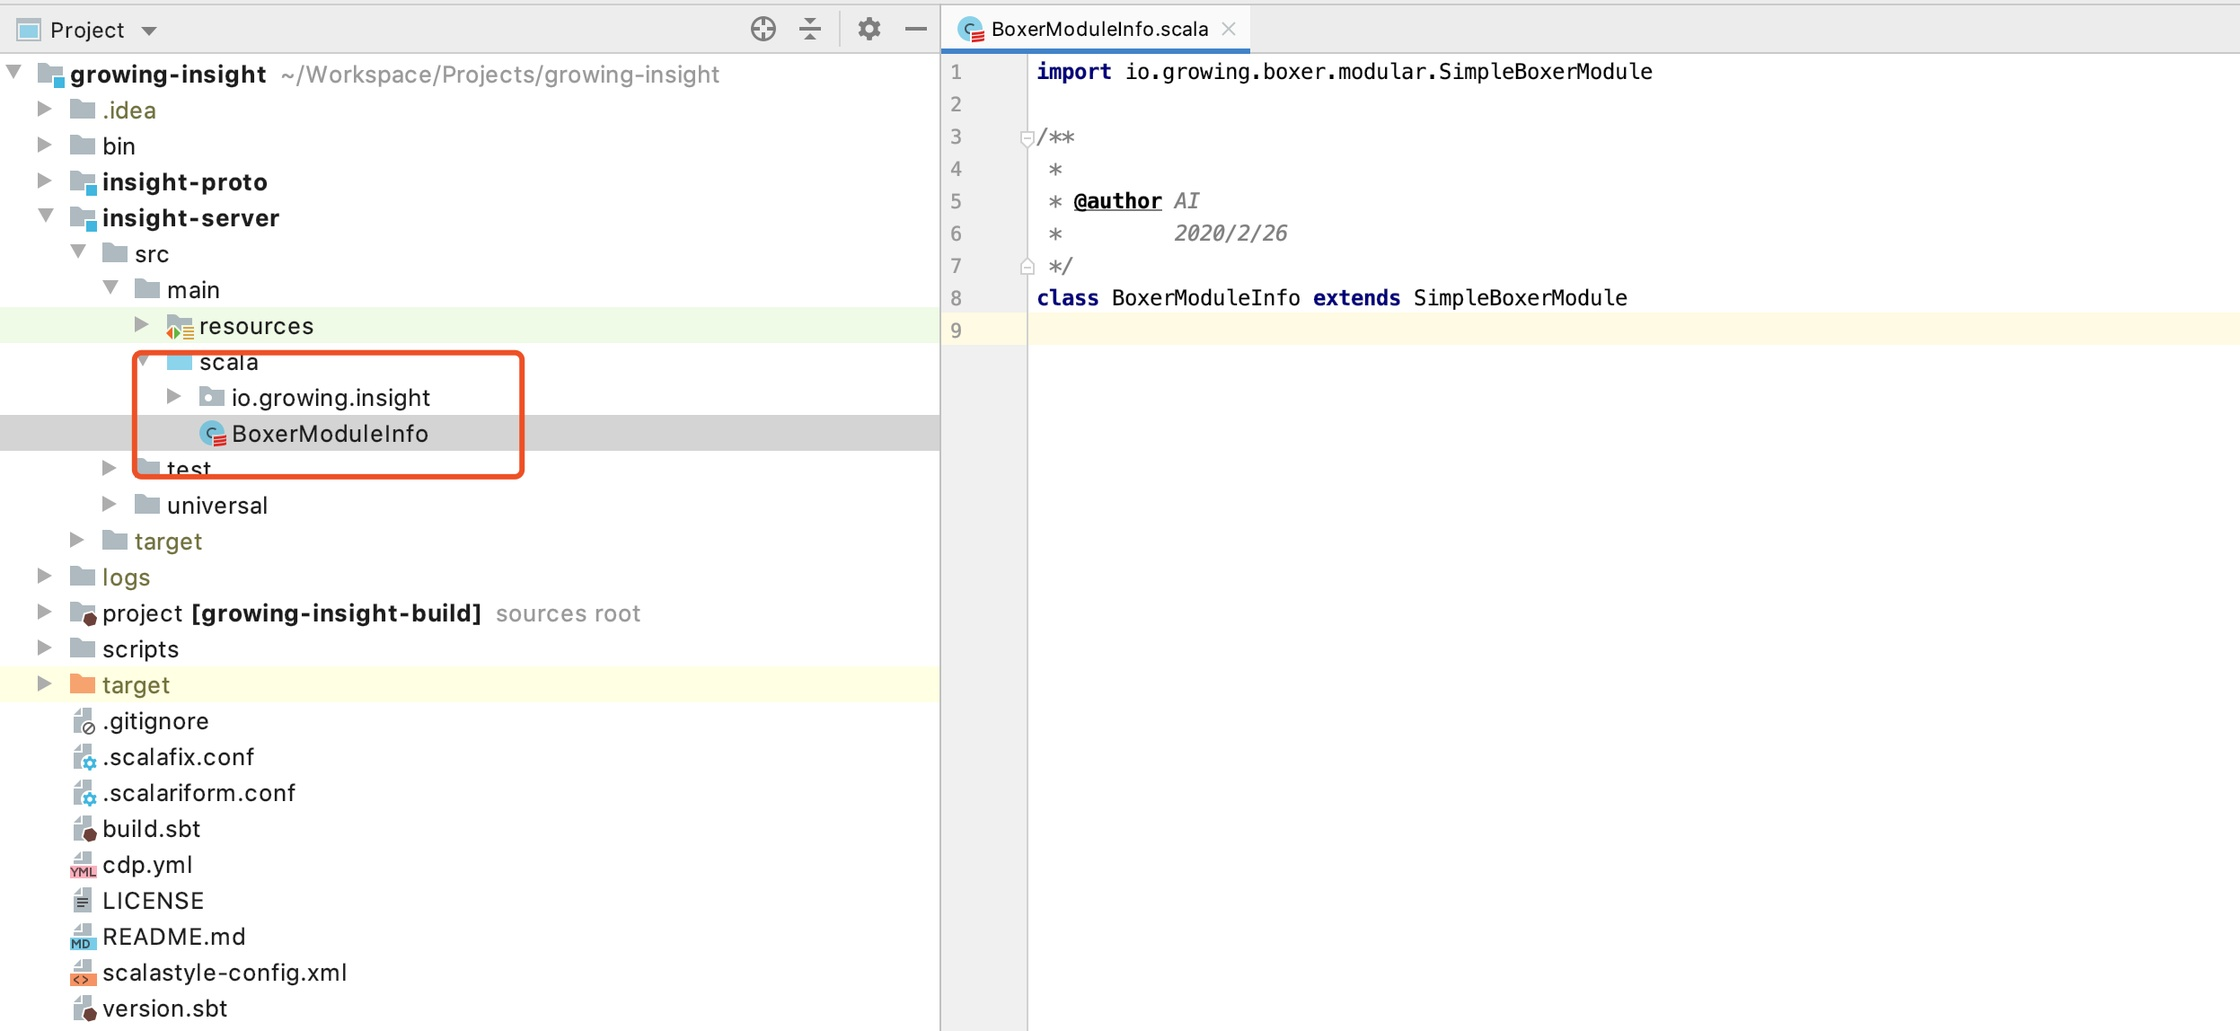Expand the orange root target folder
The width and height of the screenshot is (2240, 1031).
pos(45,684)
